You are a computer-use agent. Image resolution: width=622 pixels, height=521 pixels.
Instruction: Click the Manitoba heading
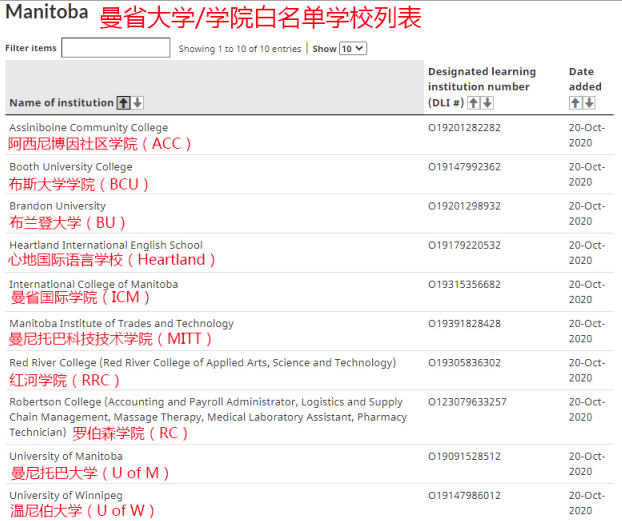(x=46, y=12)
